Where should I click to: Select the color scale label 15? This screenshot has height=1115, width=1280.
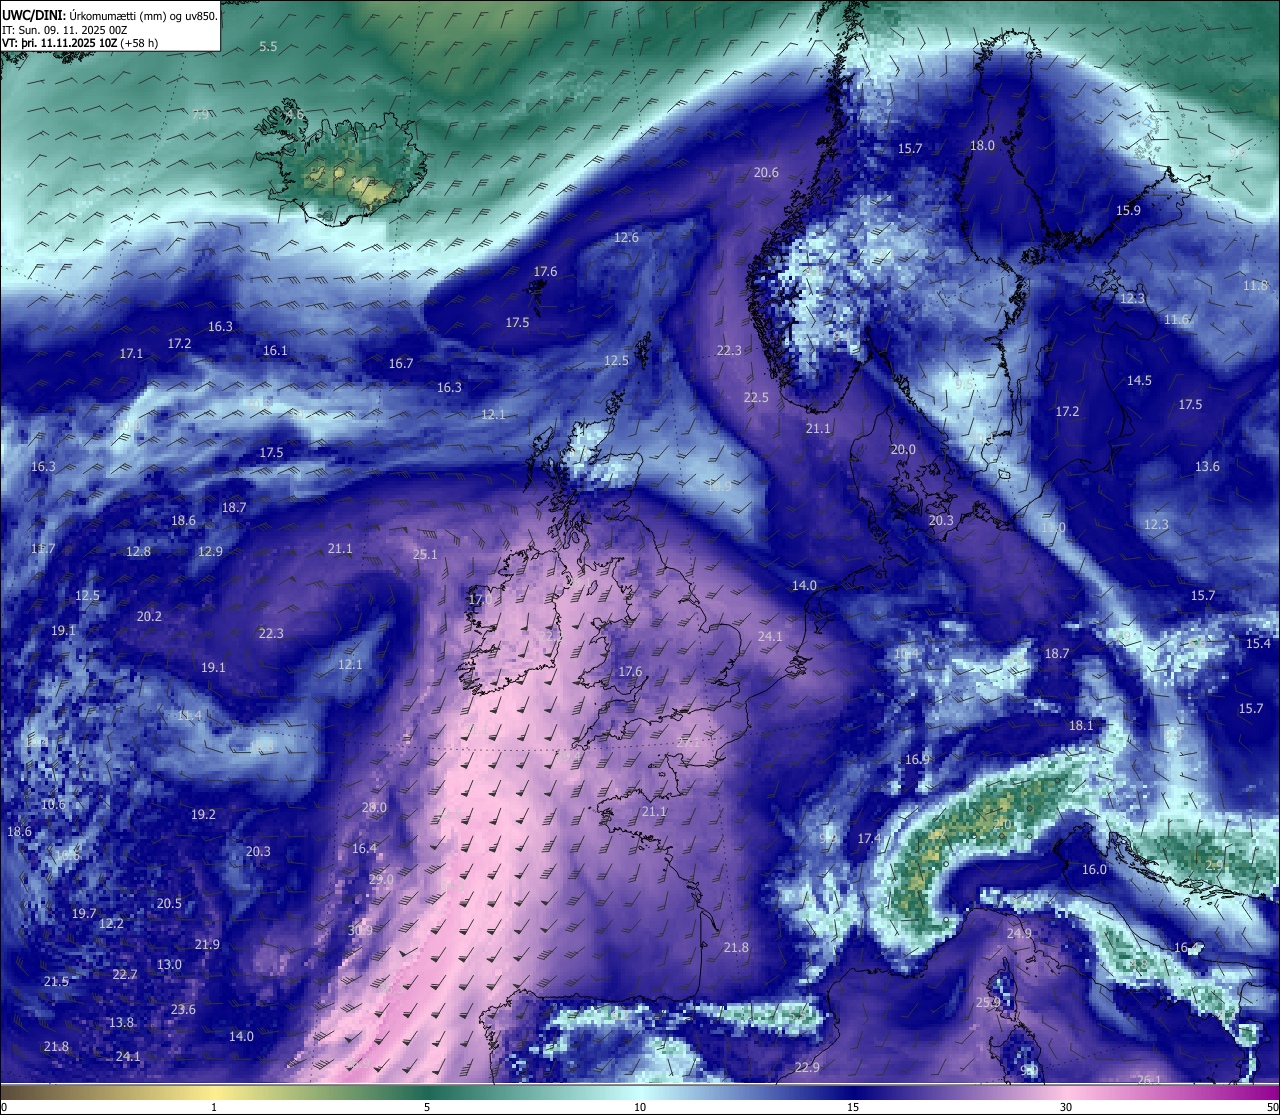tap(853, 1107)
